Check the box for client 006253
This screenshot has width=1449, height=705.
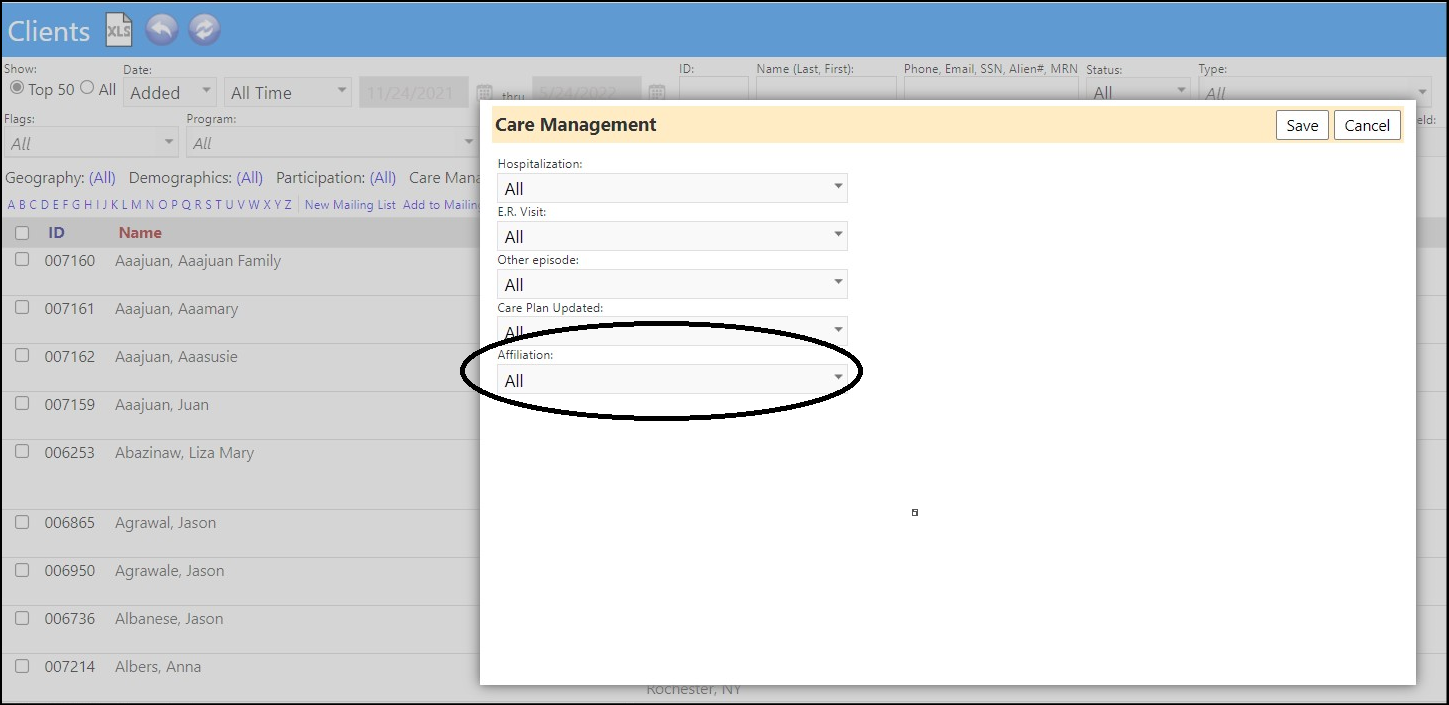22,452
